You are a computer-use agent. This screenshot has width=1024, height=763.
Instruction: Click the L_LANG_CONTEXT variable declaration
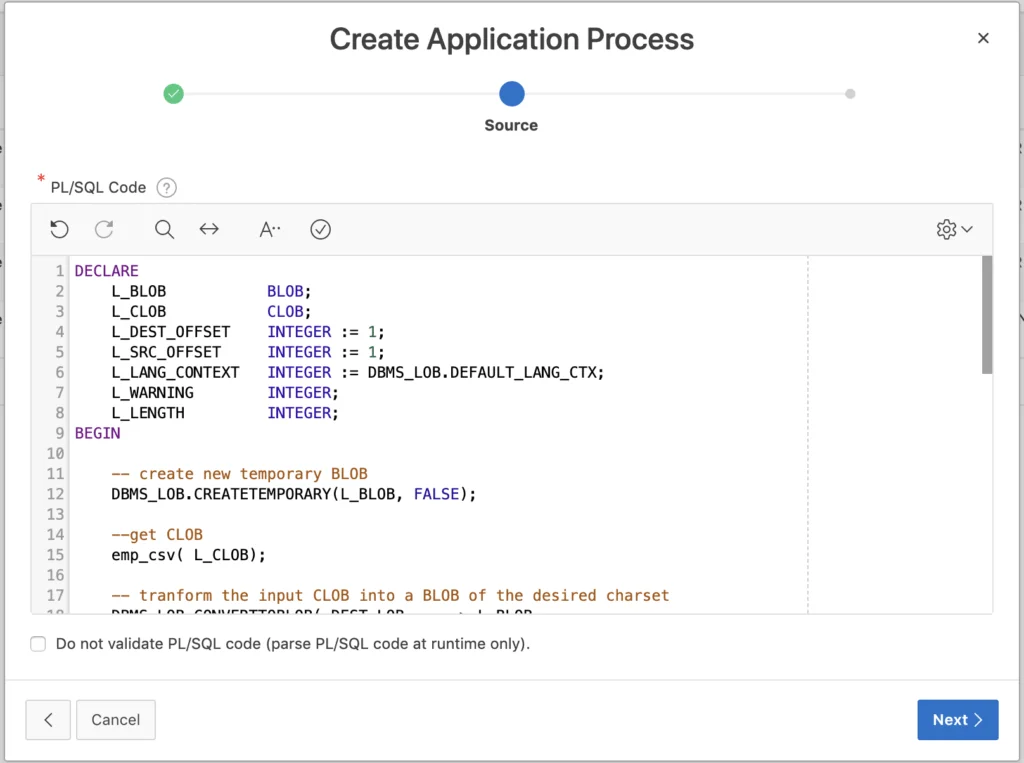point(357,372)
